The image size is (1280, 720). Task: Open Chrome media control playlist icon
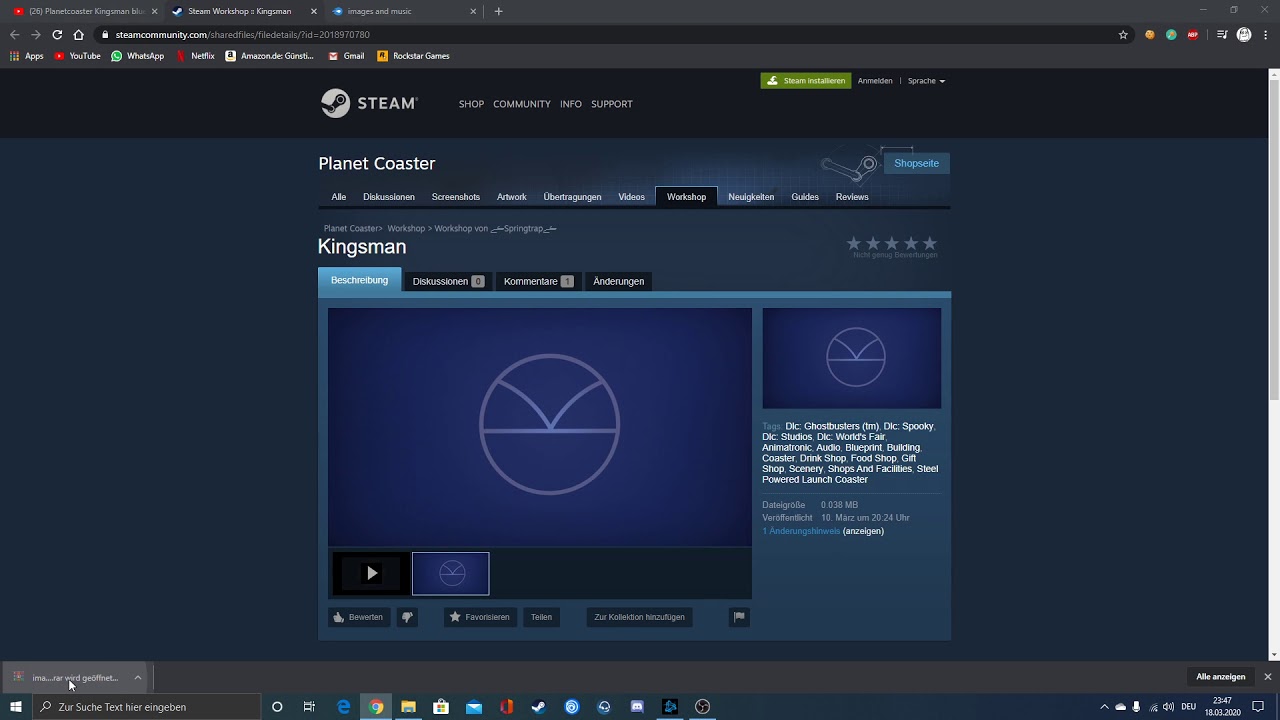[1222, 35]
